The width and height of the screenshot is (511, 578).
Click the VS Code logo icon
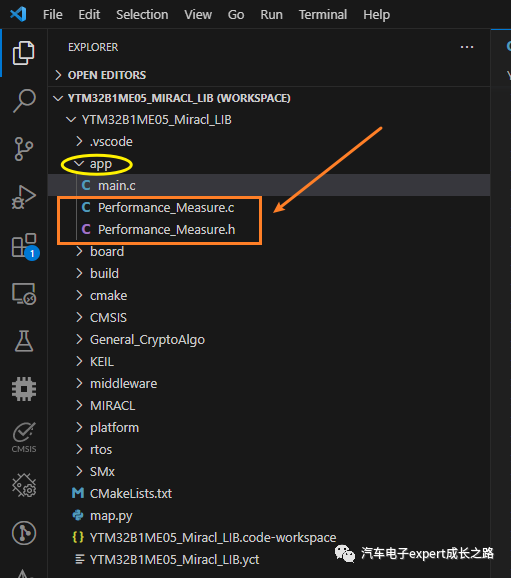[x=18, y=14]
